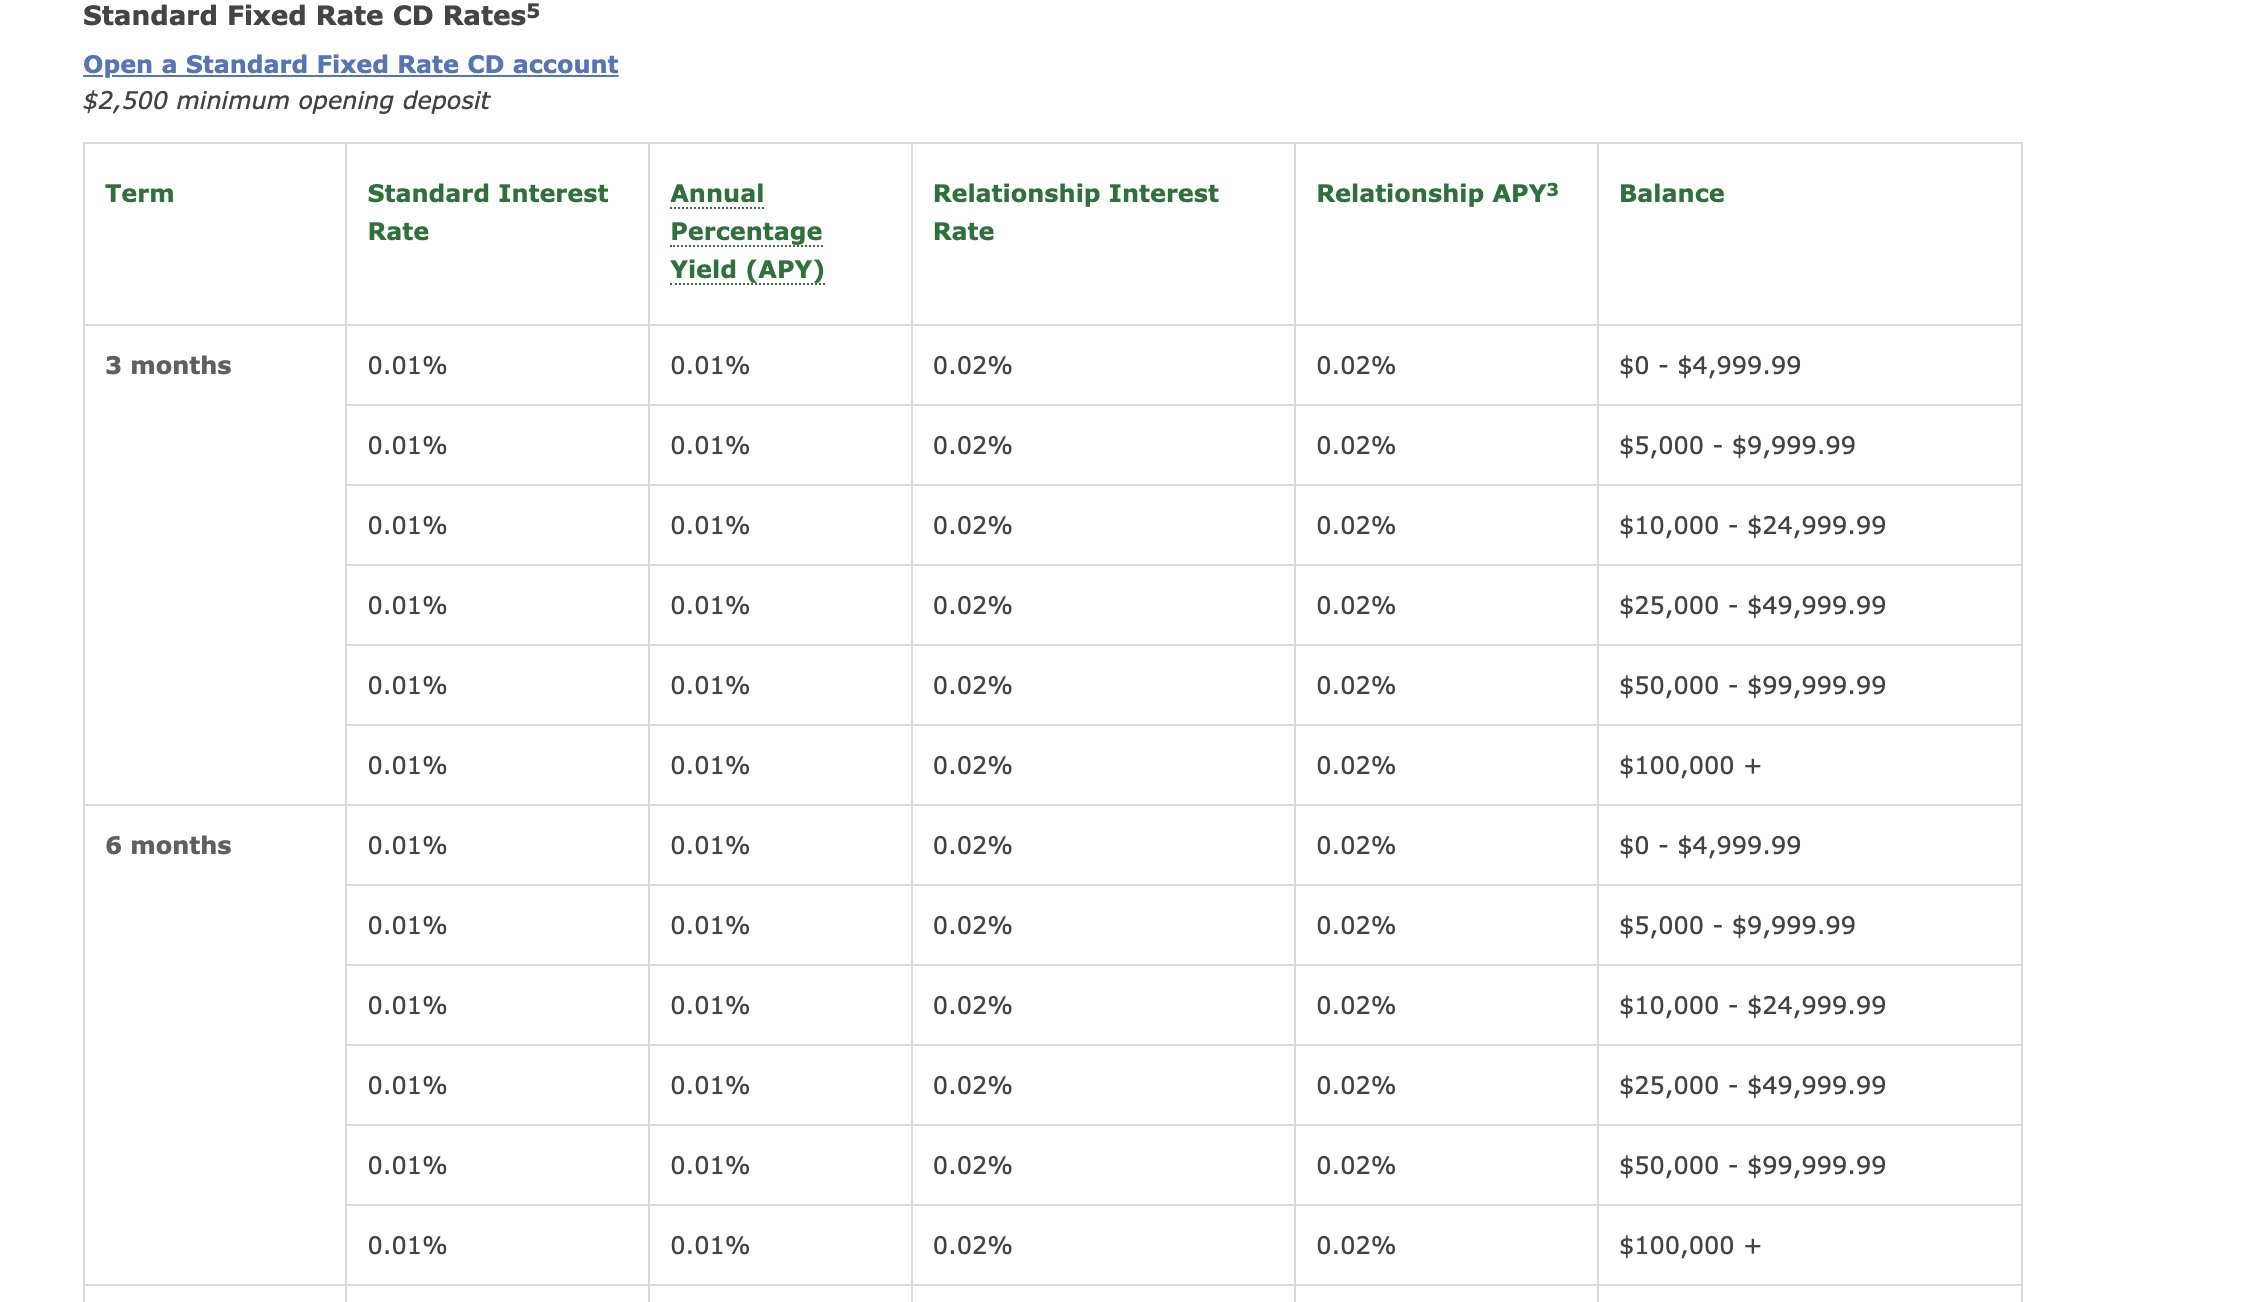The image size is (2262, 1302).
Task: Open a Standard Fixed Rate CD account link
Action: (x=350, y=64)
